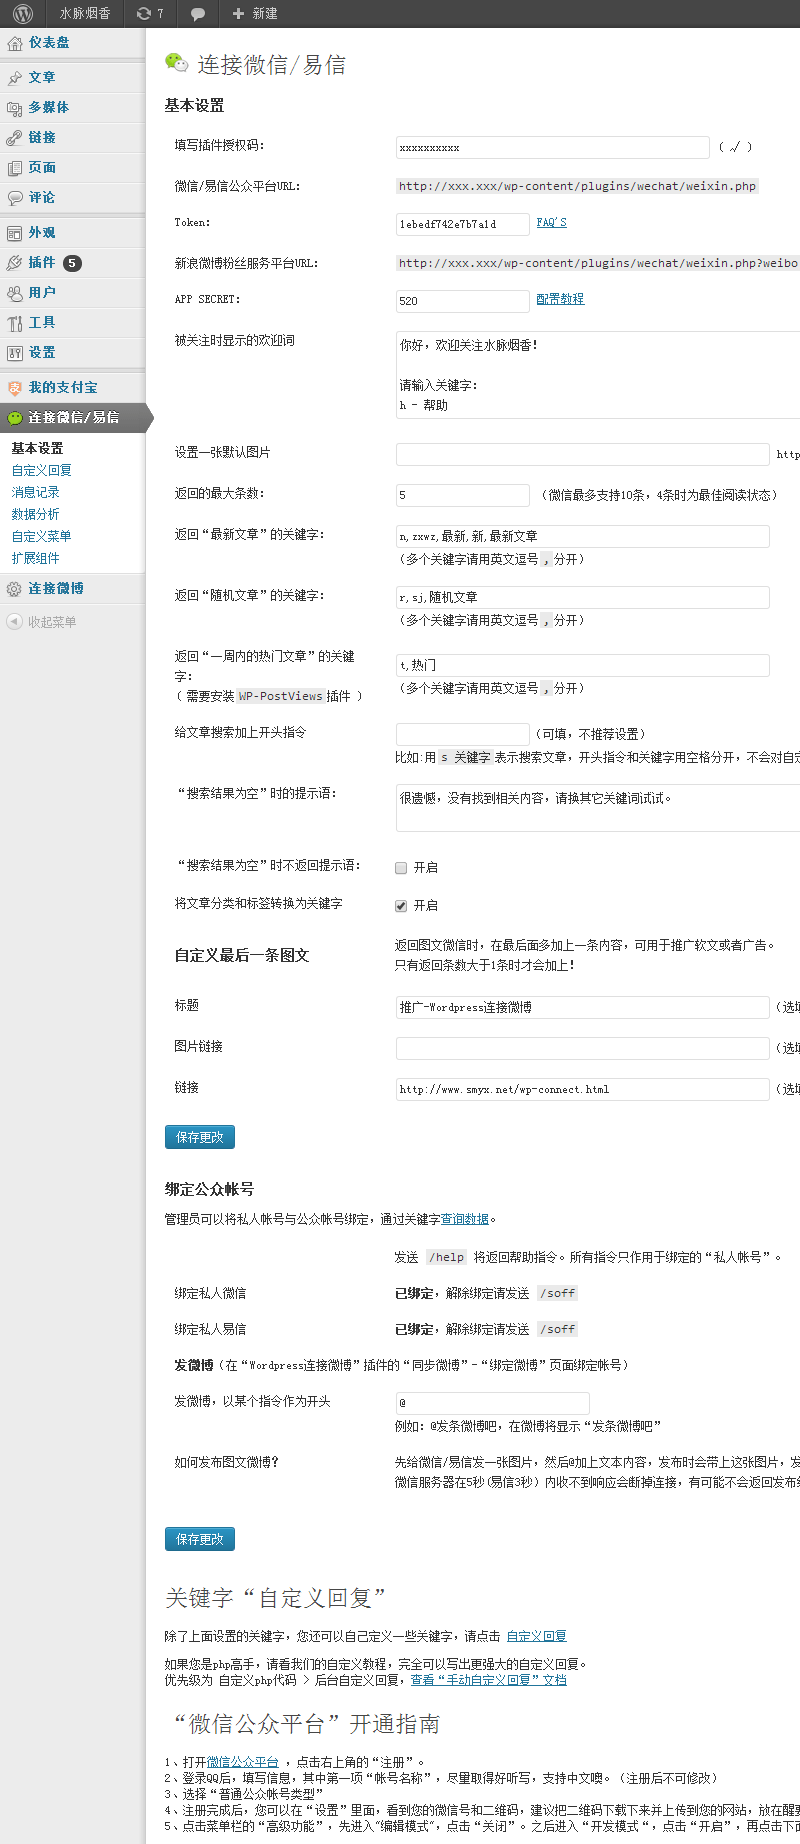Enable the 搜索结果为空时不返回提示语 checkbox
Image resolution: width=800 pixels, height=1844 pixels.
tap(401, 868)
